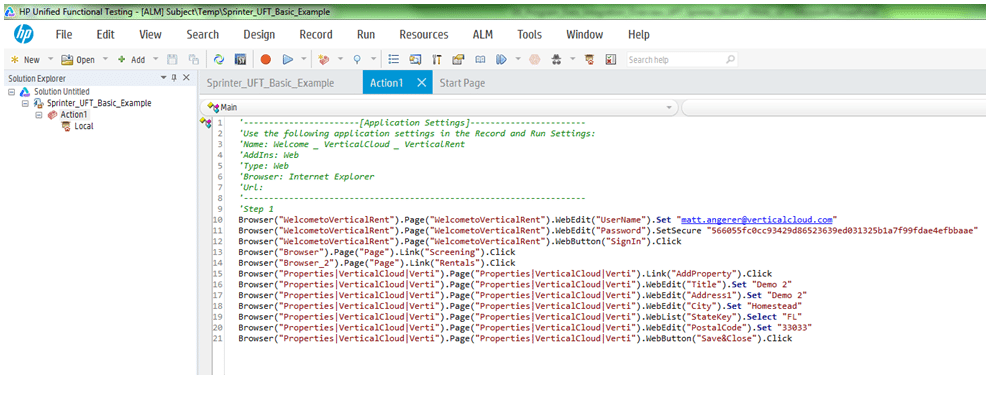Image resolution: width=986 pixels, height=394 pixels.
Task: Expand the step-run icon dropdown arrow
Action: (x=518, y=60)
